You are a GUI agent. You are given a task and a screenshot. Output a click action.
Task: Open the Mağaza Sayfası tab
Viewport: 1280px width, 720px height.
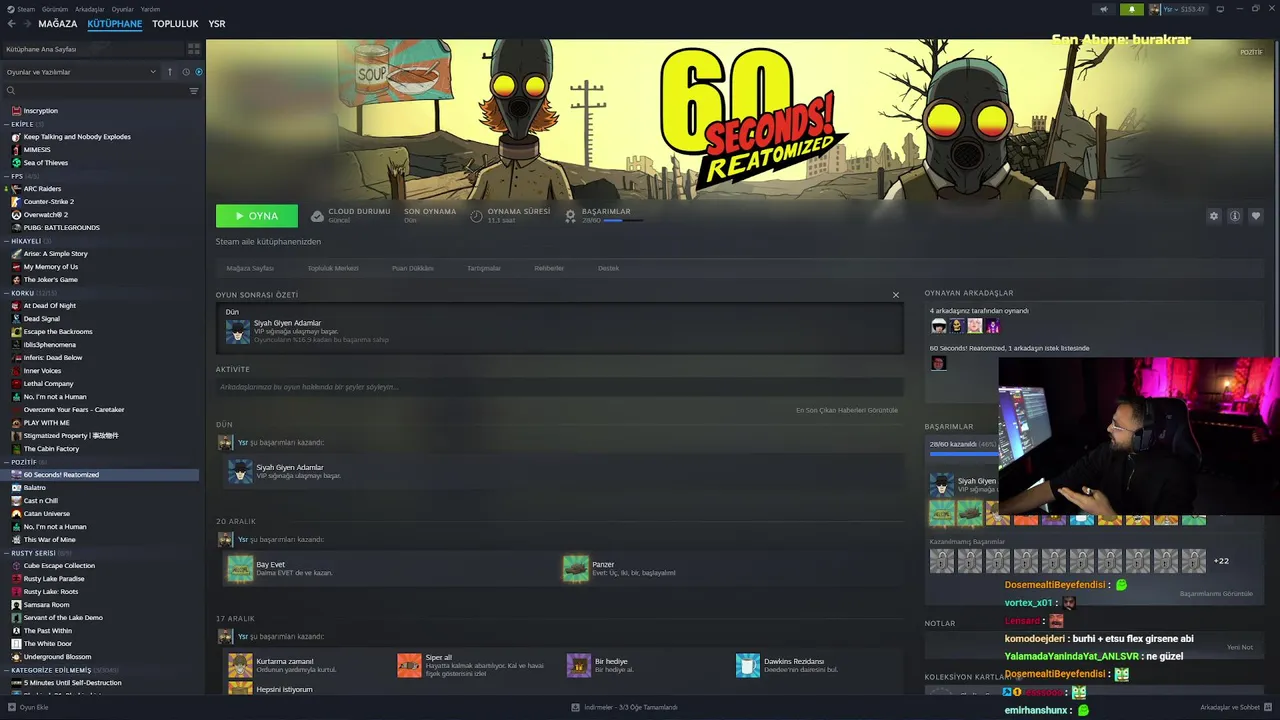pyautogui.click(x=250, y=268)
